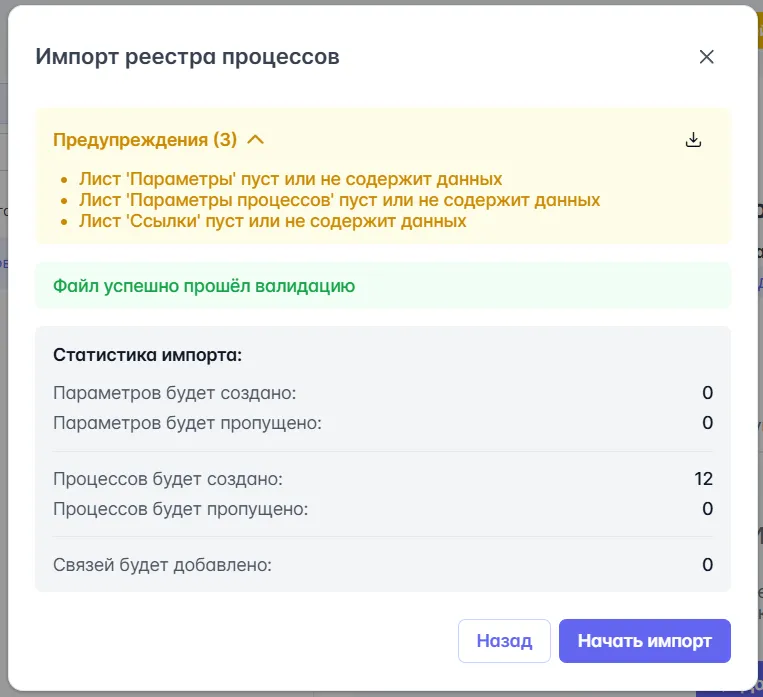Go back with the 'Назад' button

coord(504,641)
